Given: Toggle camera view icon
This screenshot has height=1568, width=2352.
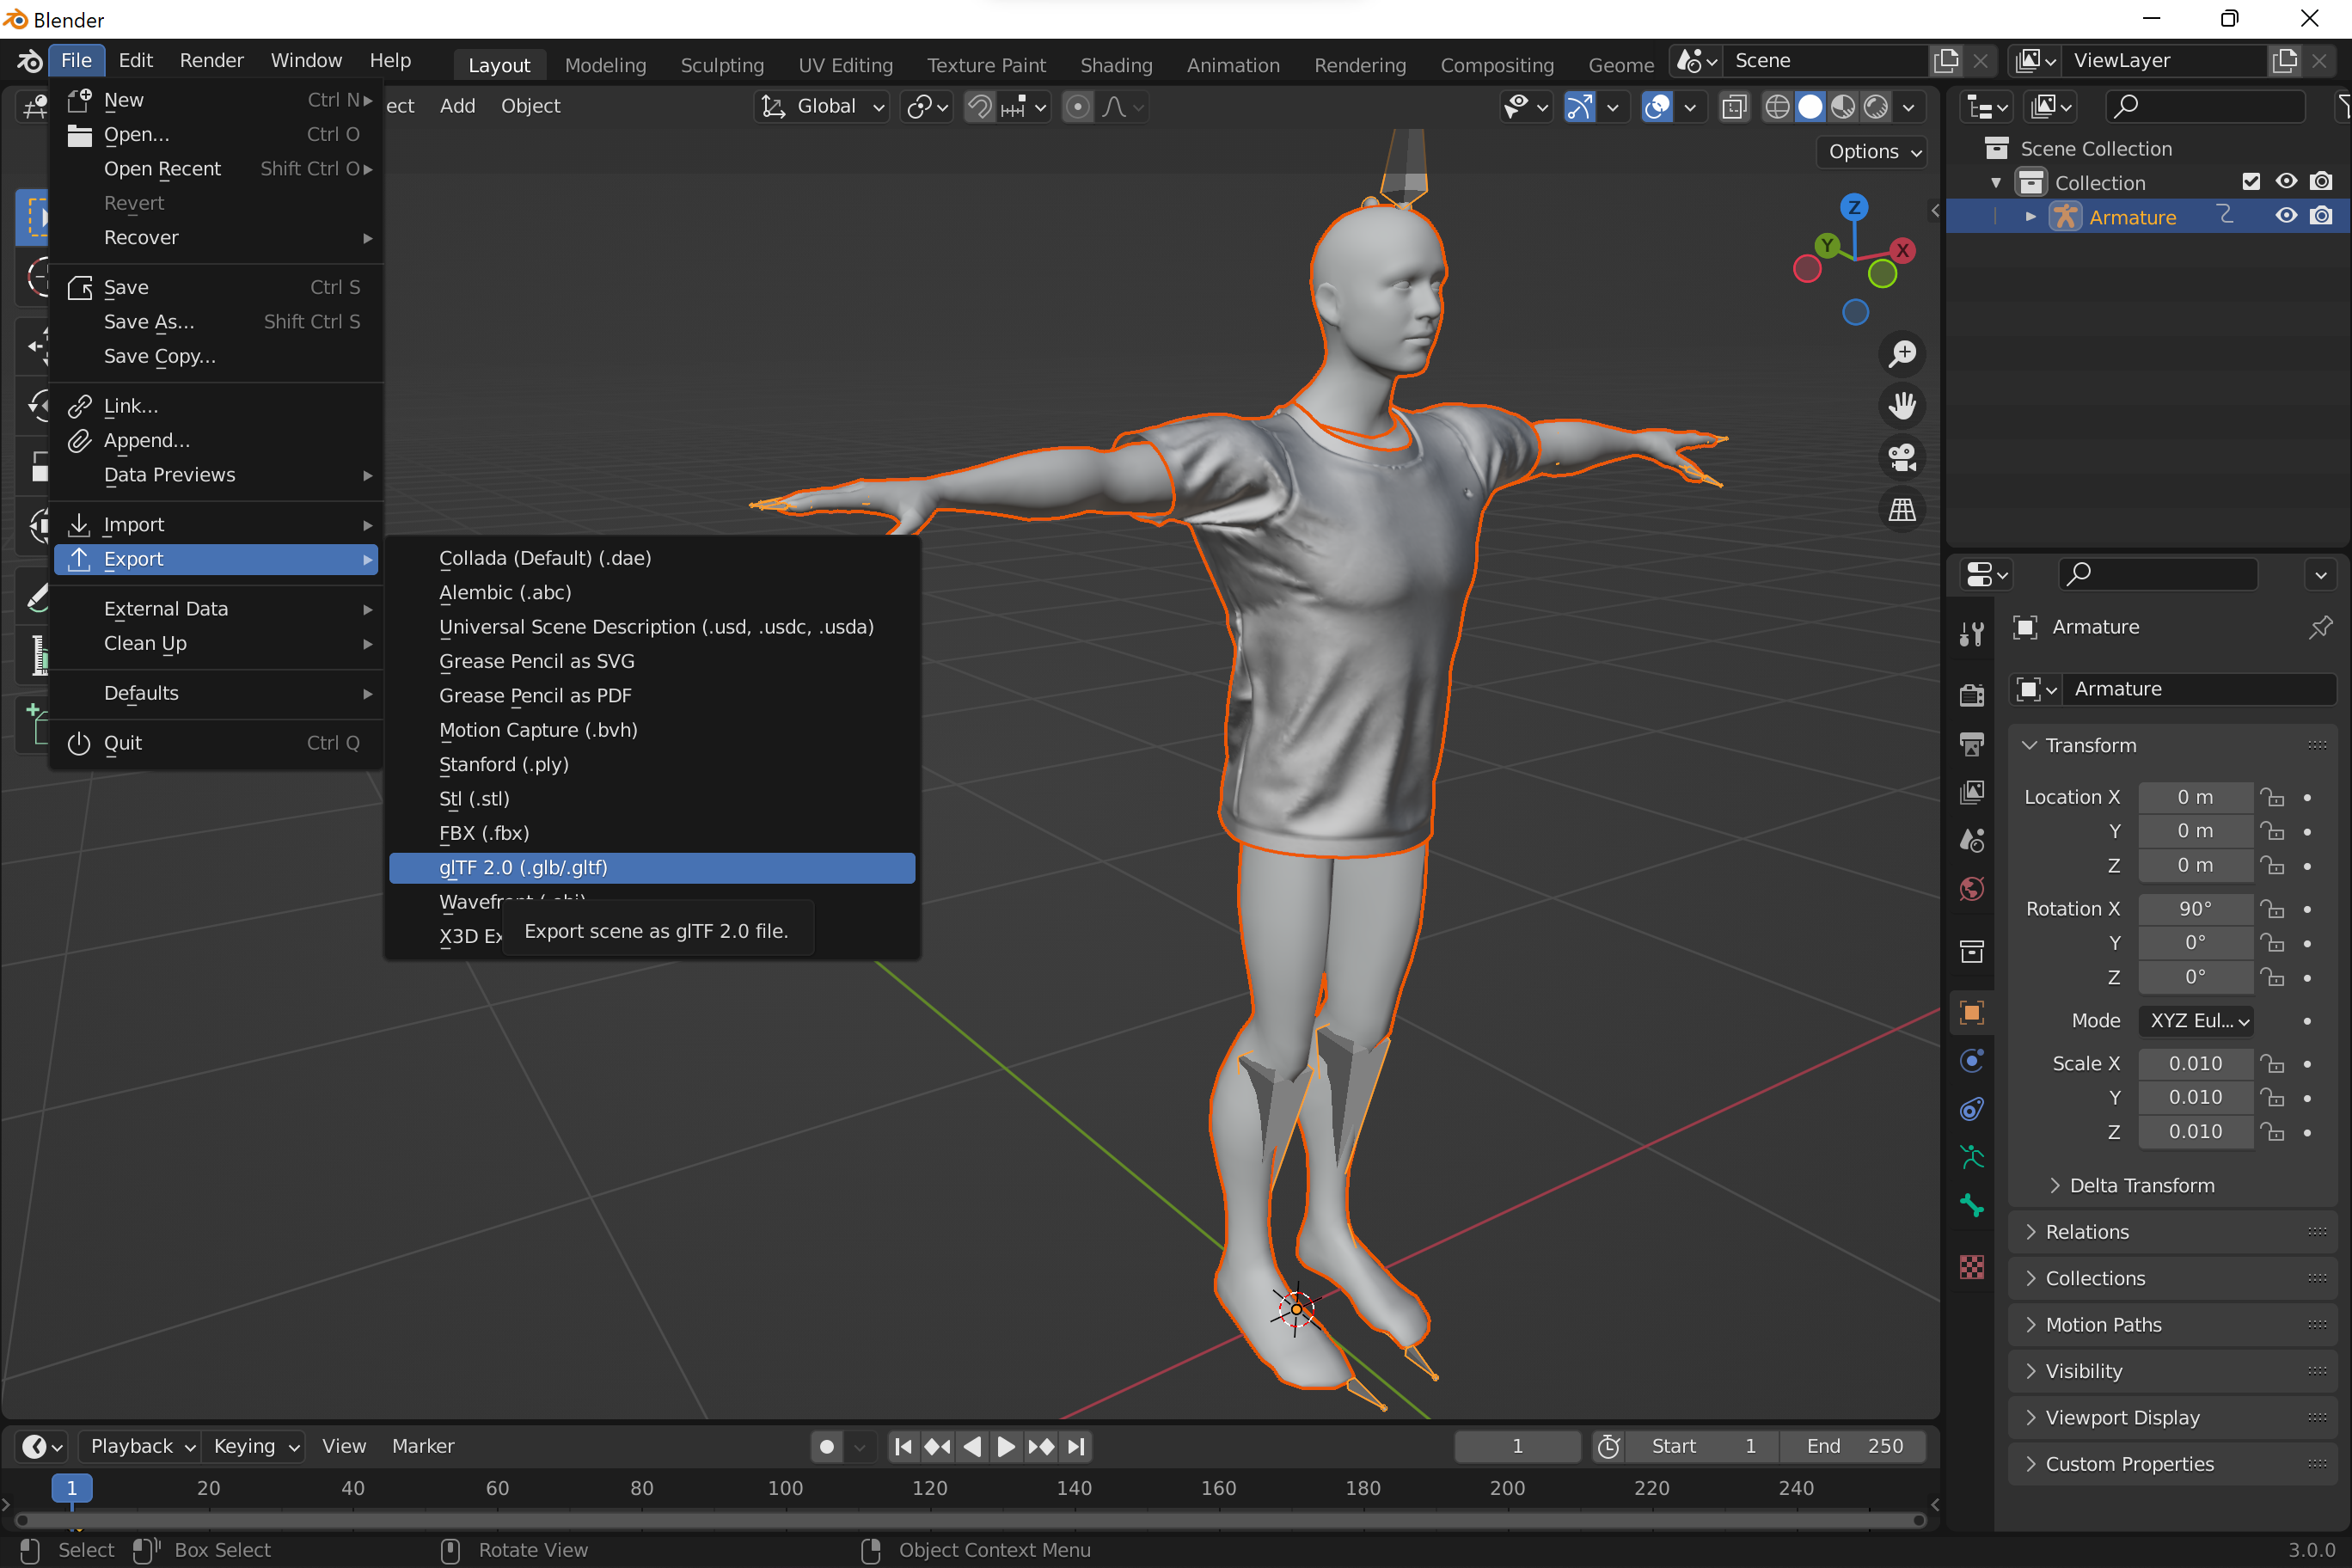Looking at the screenshot, I should pyautogui.click(x=1902, y=458).
